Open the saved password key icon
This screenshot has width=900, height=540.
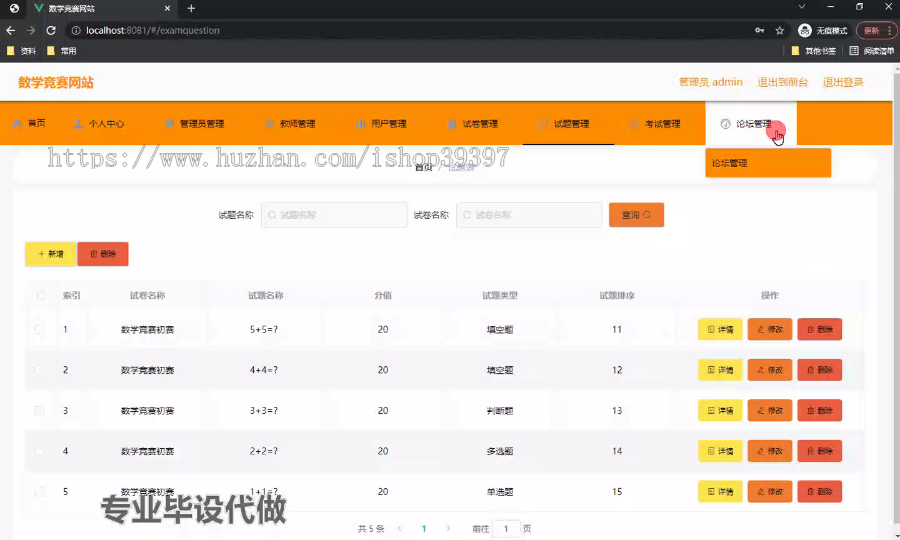click(x=759, y=30)
